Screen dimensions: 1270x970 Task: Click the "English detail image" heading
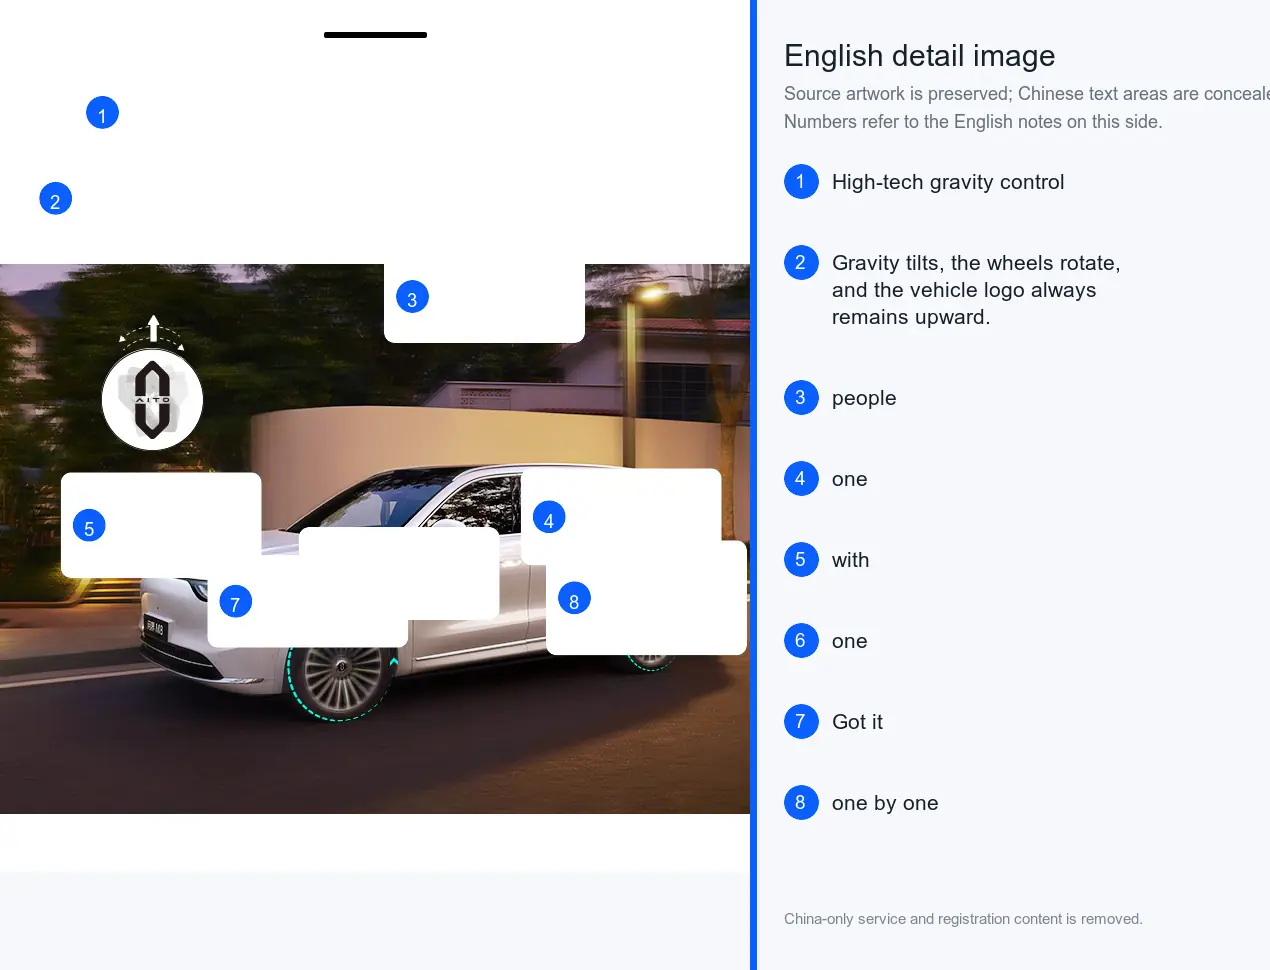(x=920, y=56)
